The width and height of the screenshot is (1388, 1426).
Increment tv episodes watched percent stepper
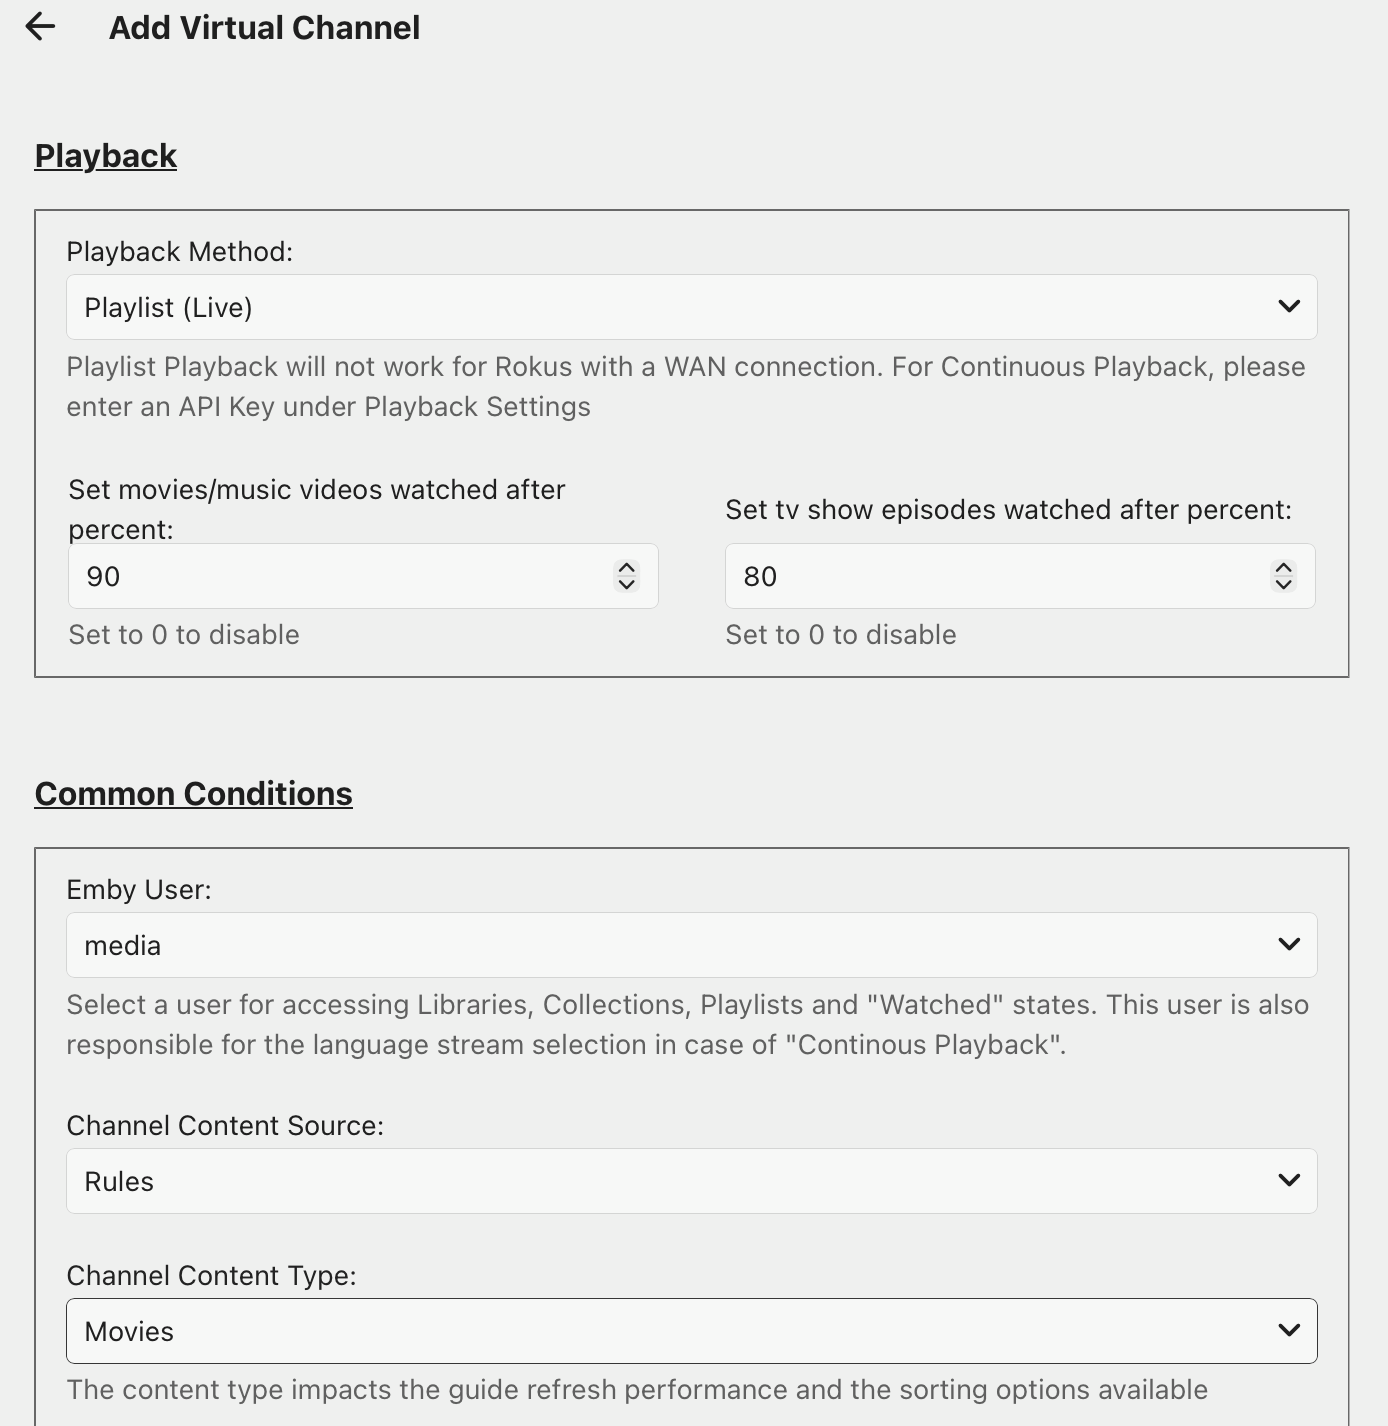point(1283,568)
